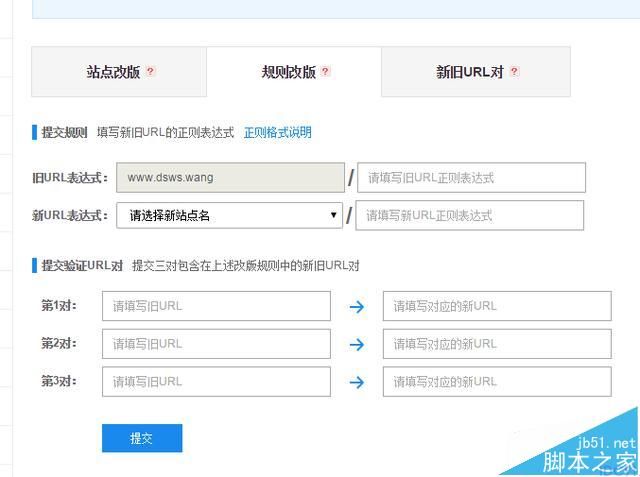This screenshot has height=477, width=640.
Task: Click the 第2对 label
Action: (x=59, y=344)
